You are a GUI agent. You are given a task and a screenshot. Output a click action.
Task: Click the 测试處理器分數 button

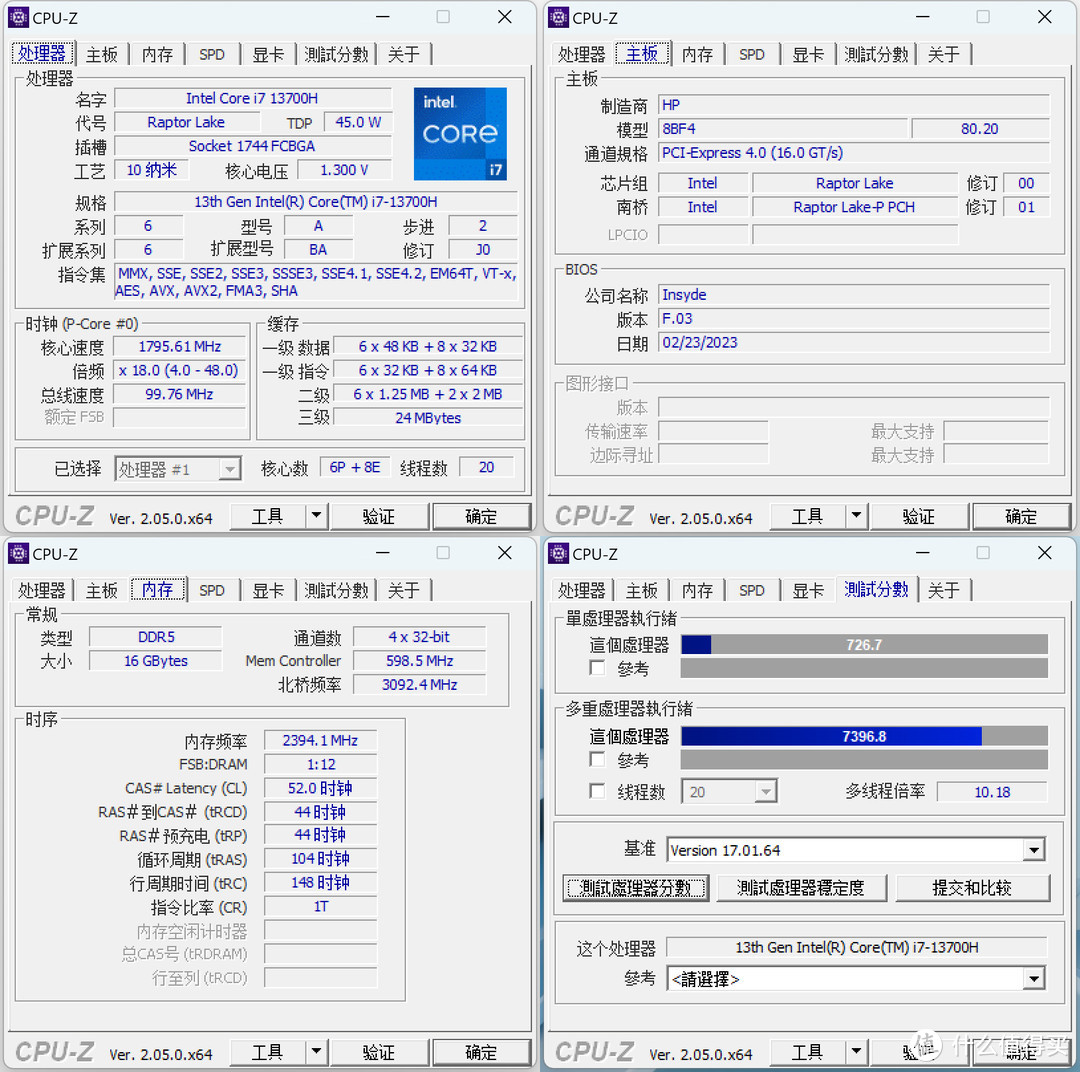click(x=636, y=888)
